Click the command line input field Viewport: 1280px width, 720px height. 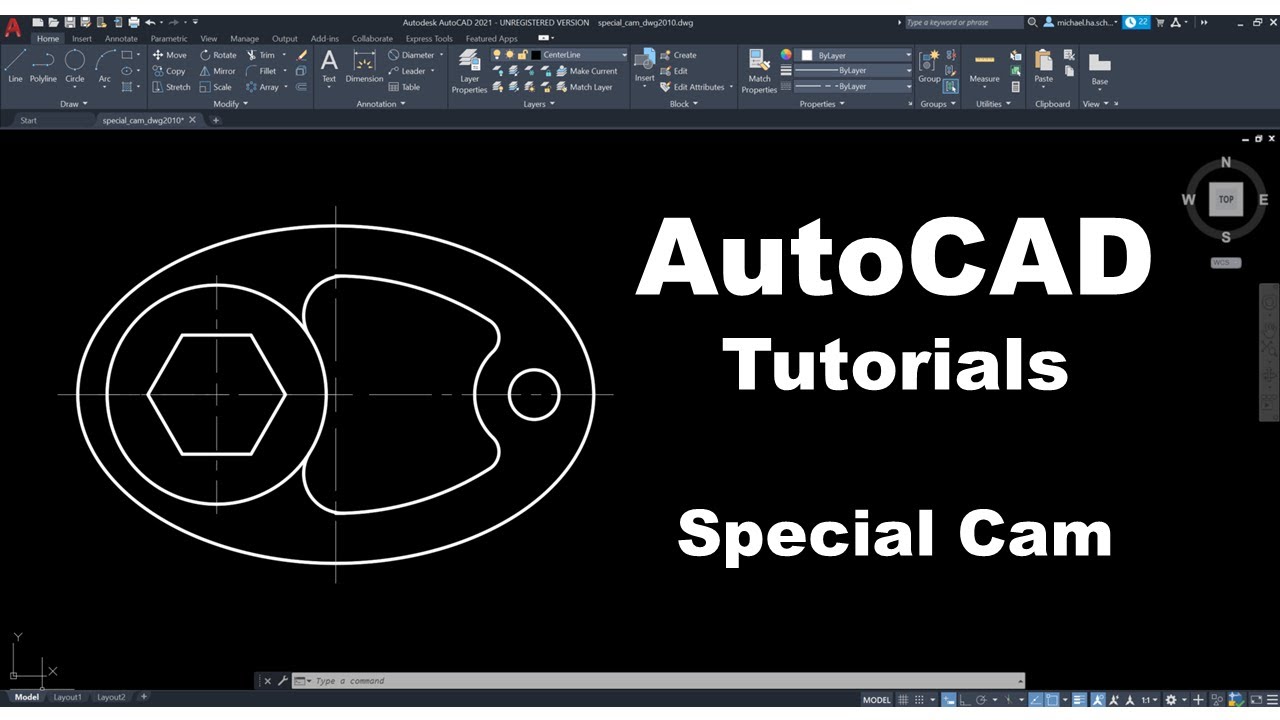(660, 681)
